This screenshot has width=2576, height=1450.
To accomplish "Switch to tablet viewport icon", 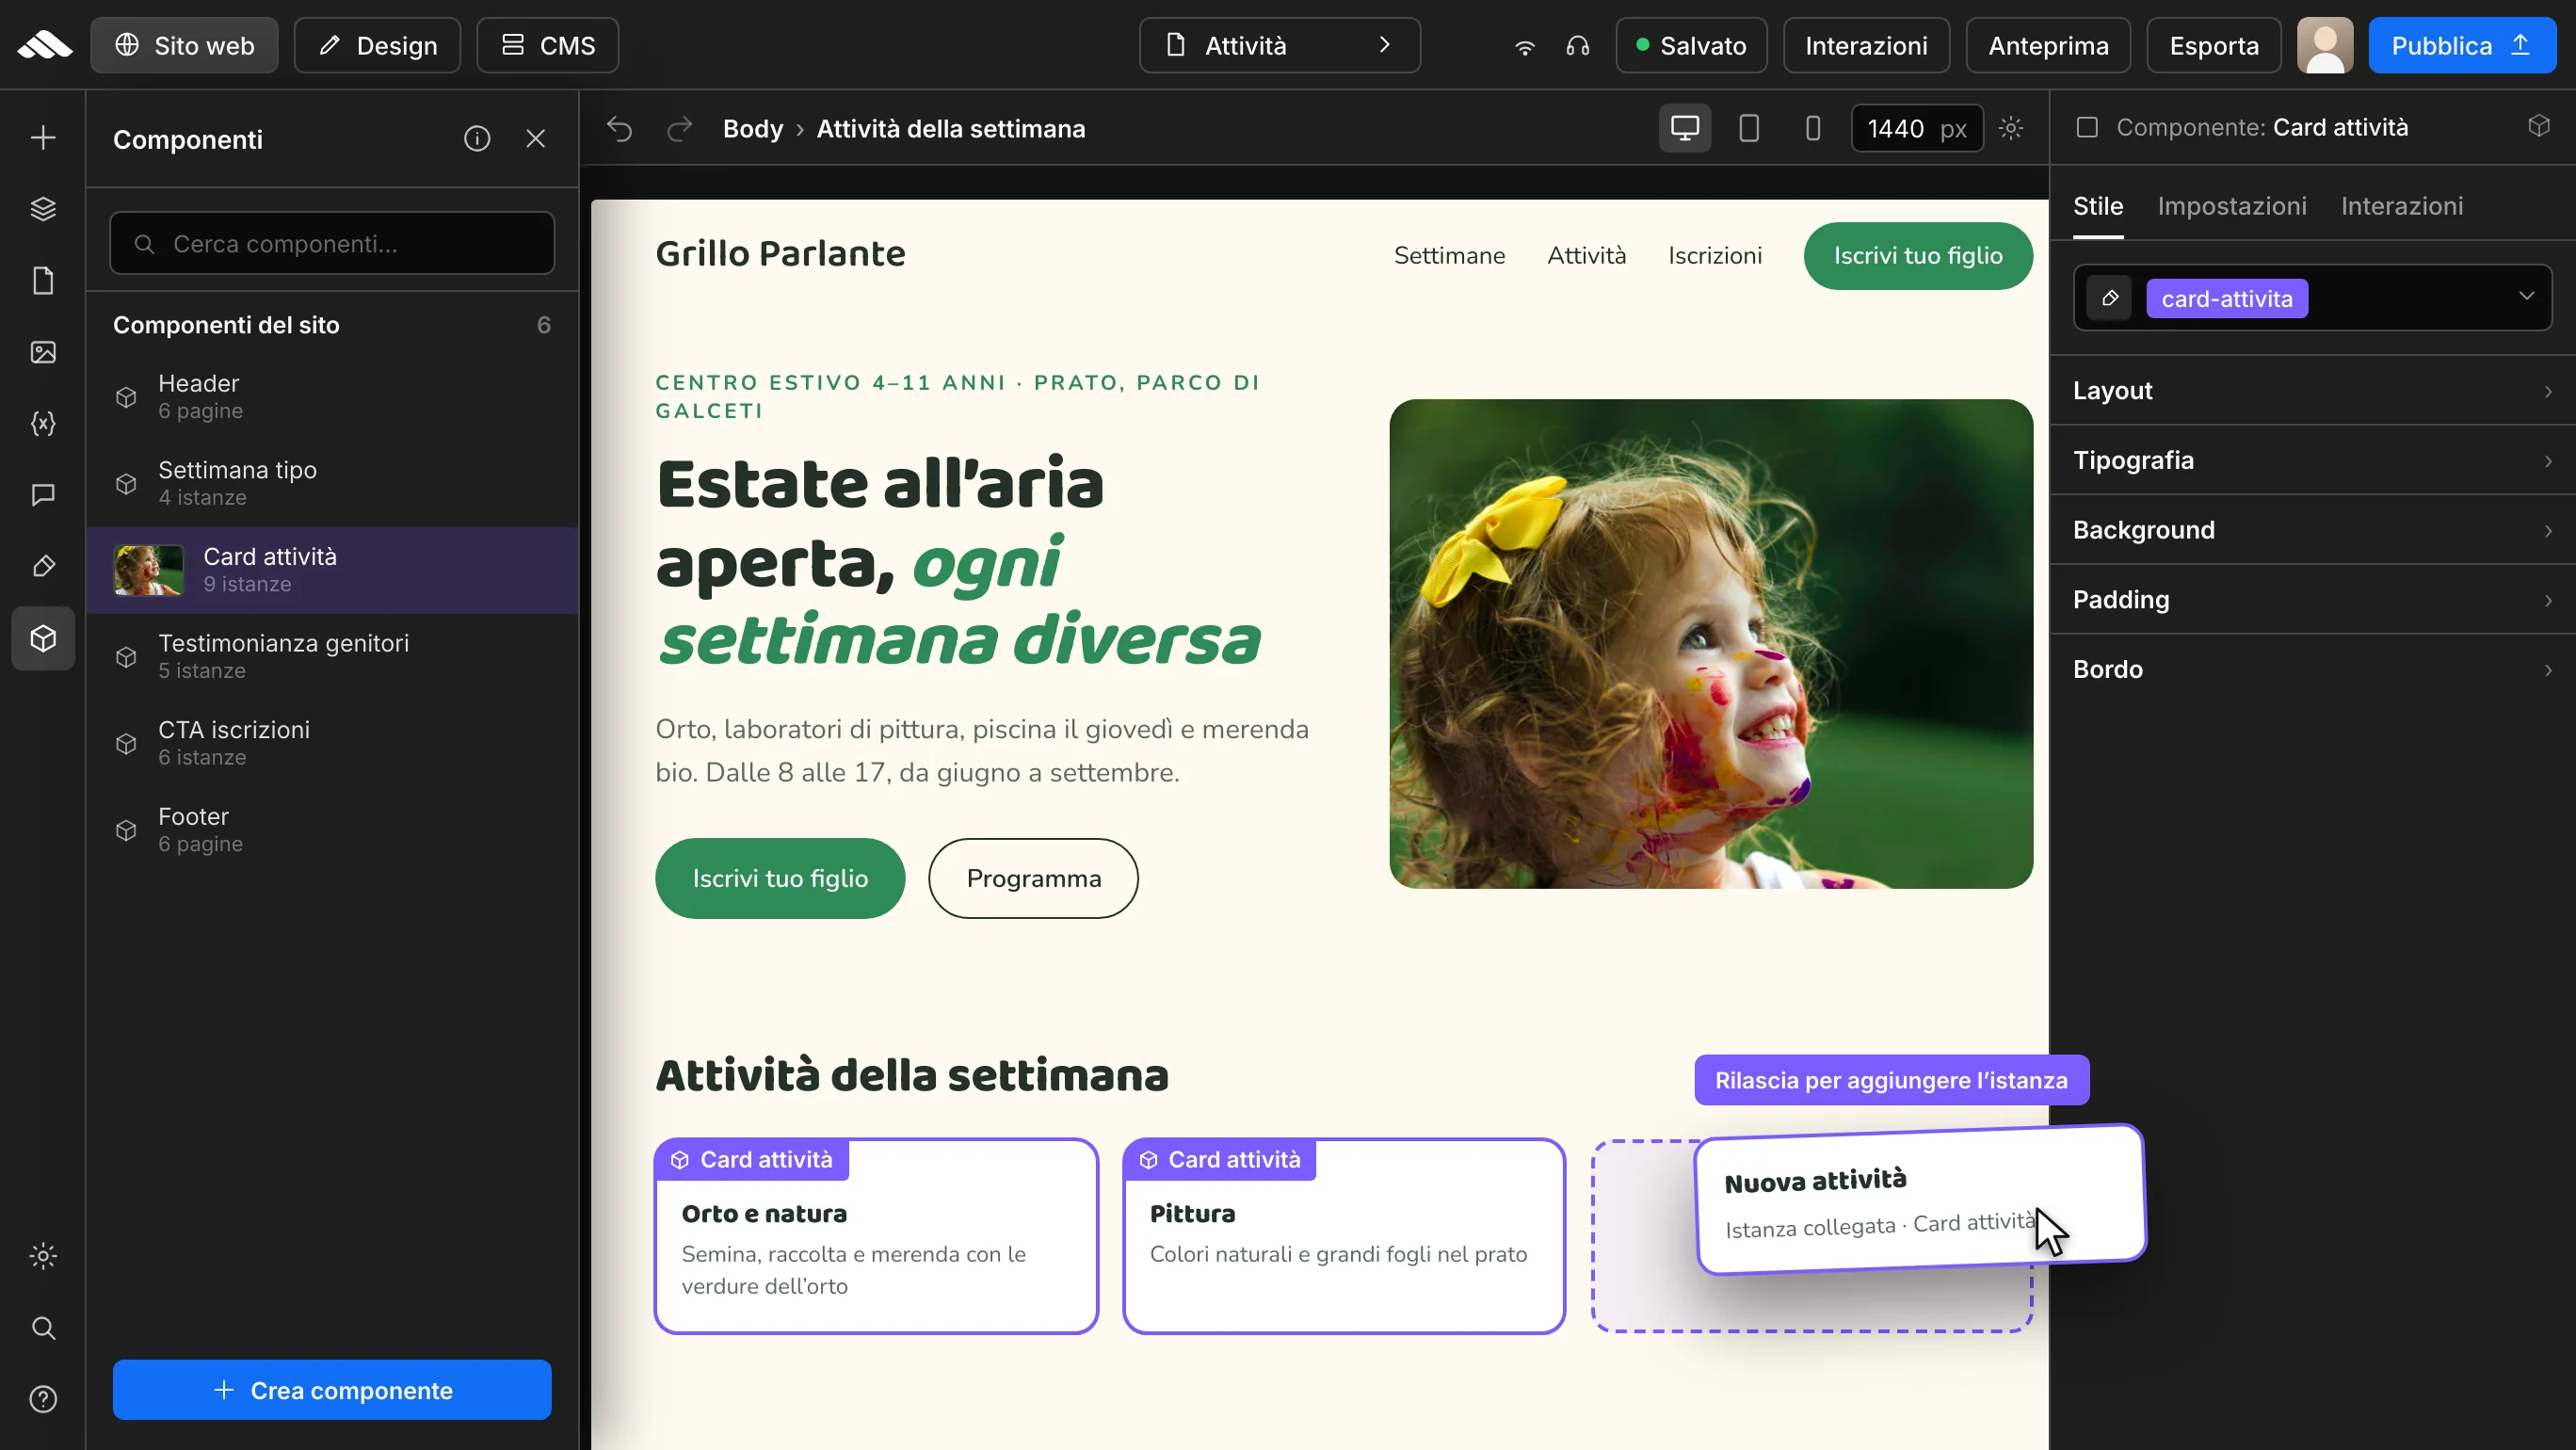I will [x=1749, y=128].
